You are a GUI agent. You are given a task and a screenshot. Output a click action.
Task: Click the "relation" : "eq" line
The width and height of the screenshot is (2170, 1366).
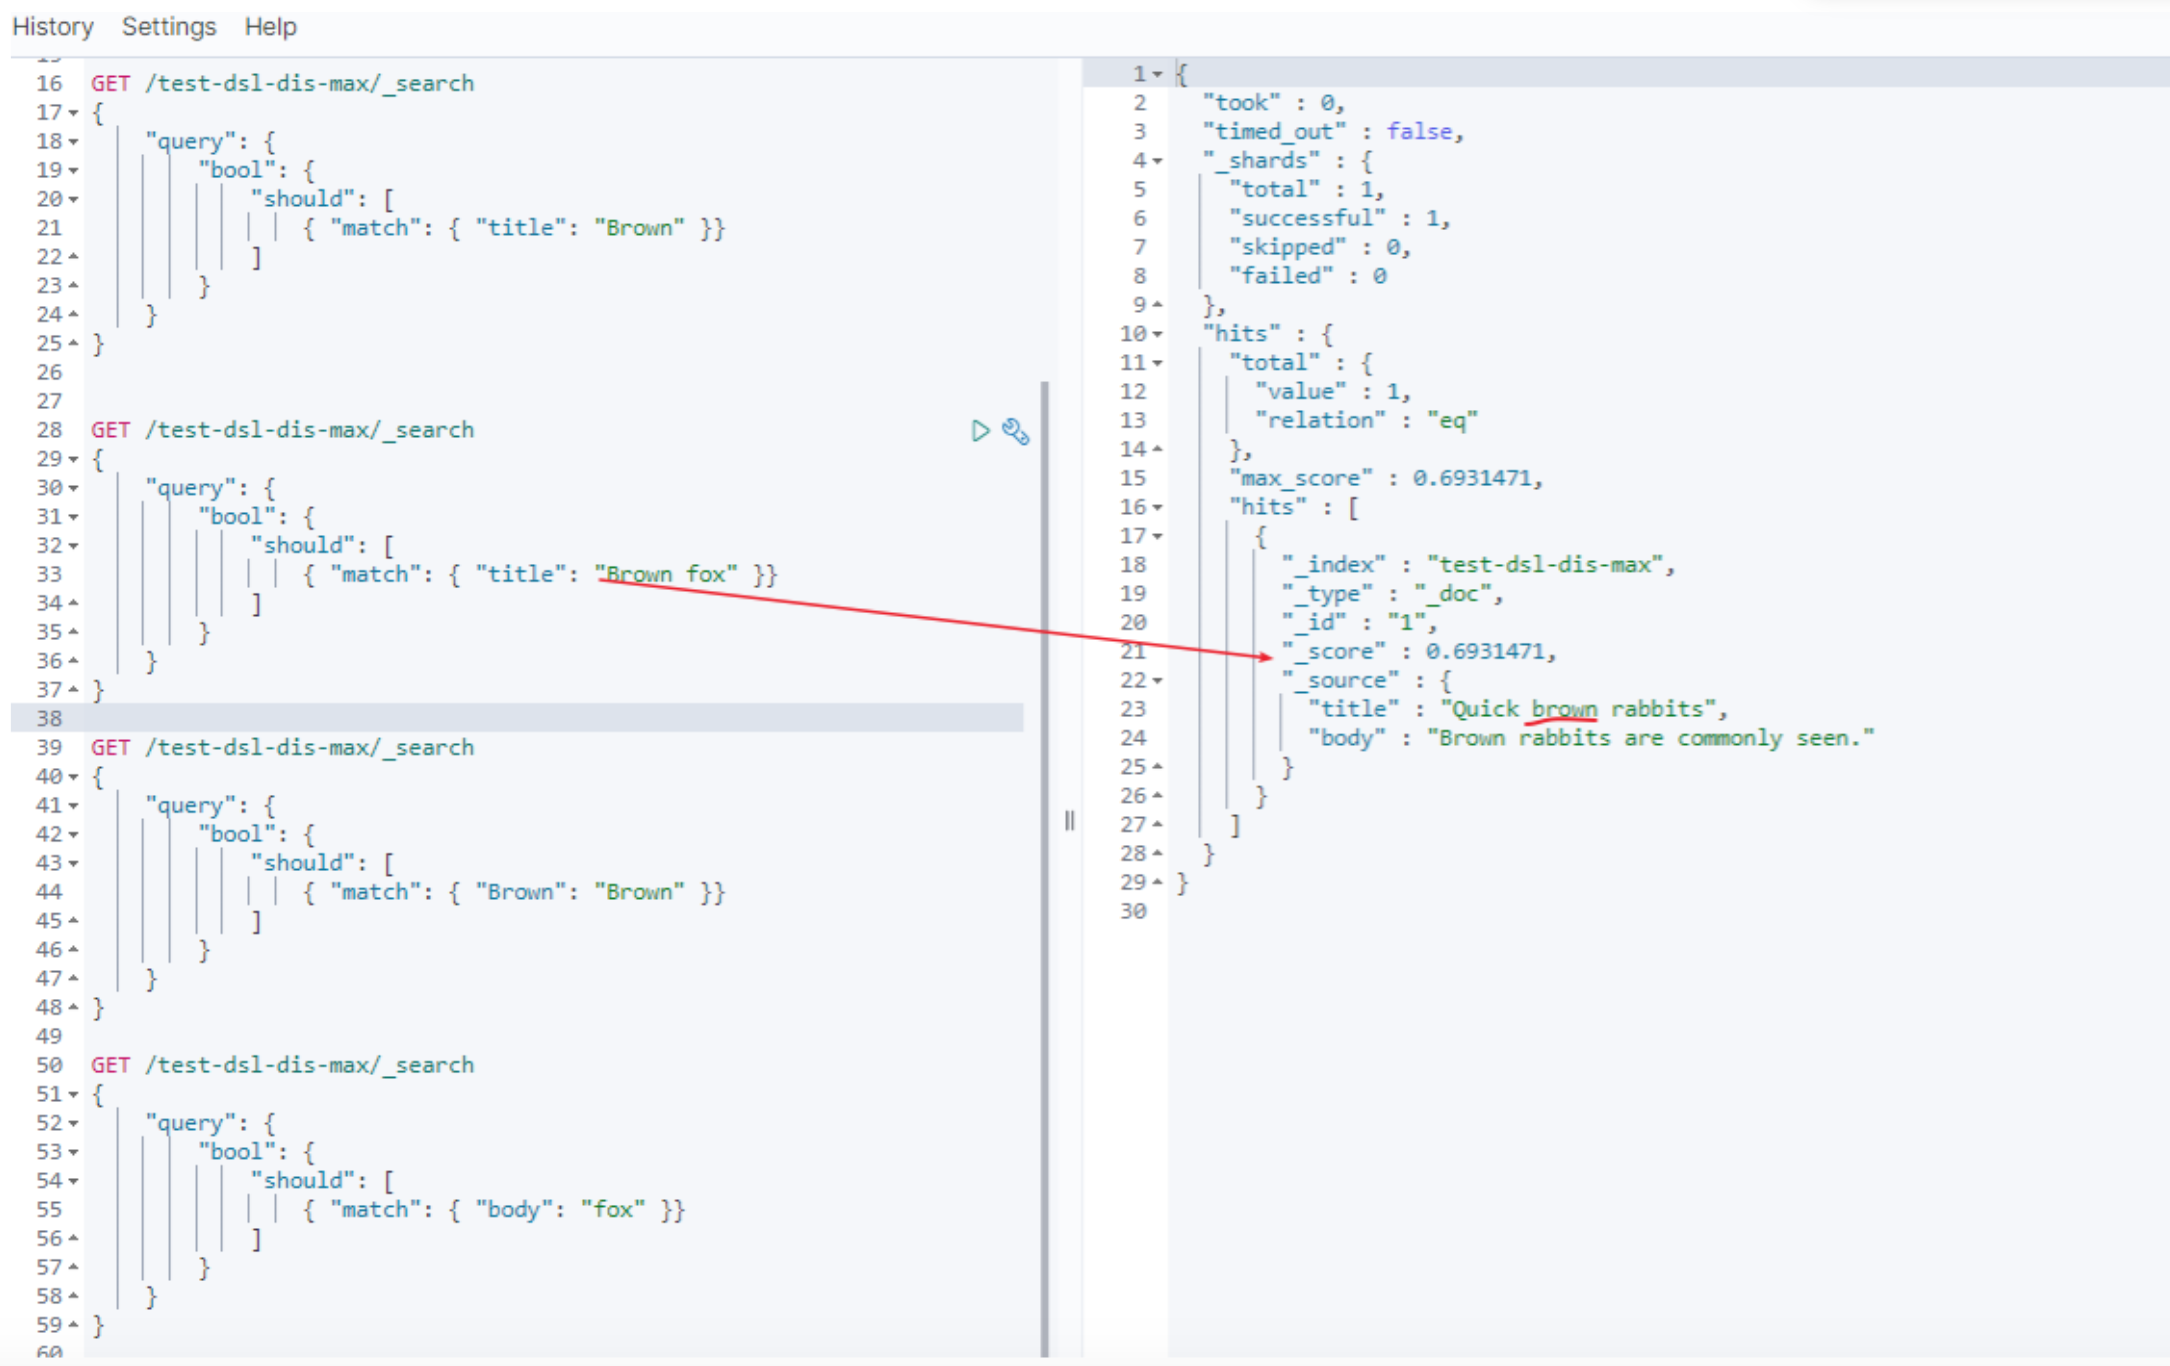[x=1366, y=421]
